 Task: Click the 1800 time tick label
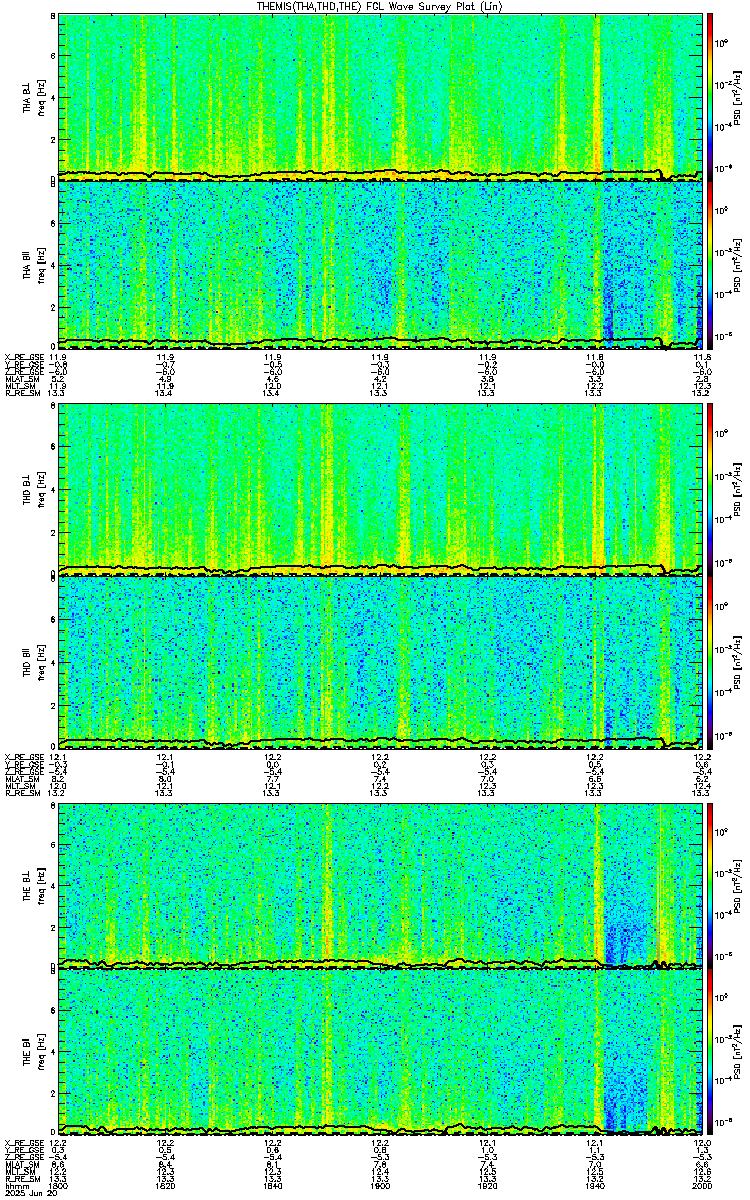58,1186
